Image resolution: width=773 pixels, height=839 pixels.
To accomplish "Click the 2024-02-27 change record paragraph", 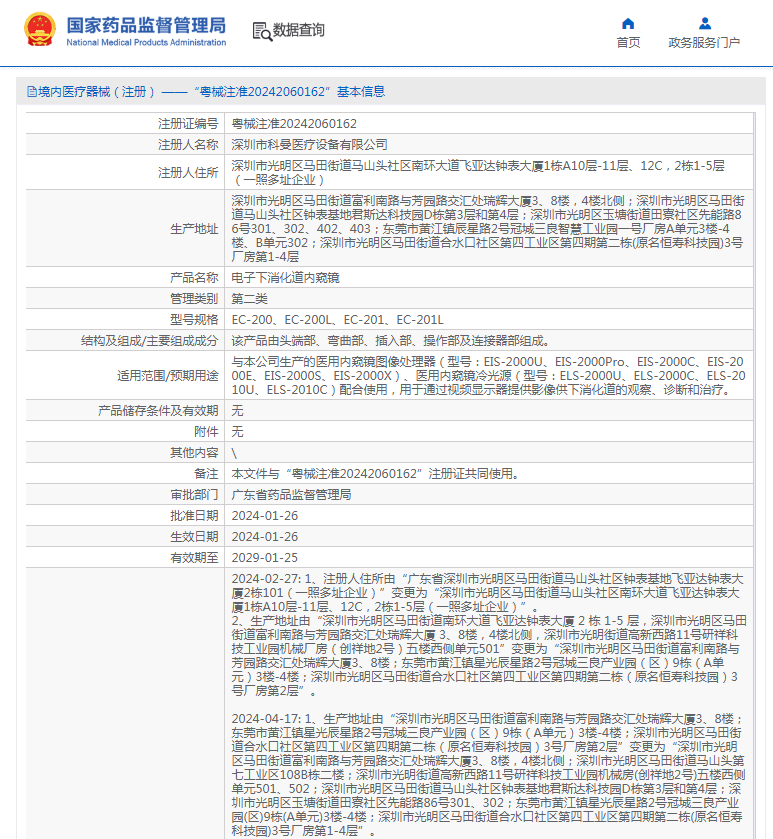I will (x=488, y=635).
